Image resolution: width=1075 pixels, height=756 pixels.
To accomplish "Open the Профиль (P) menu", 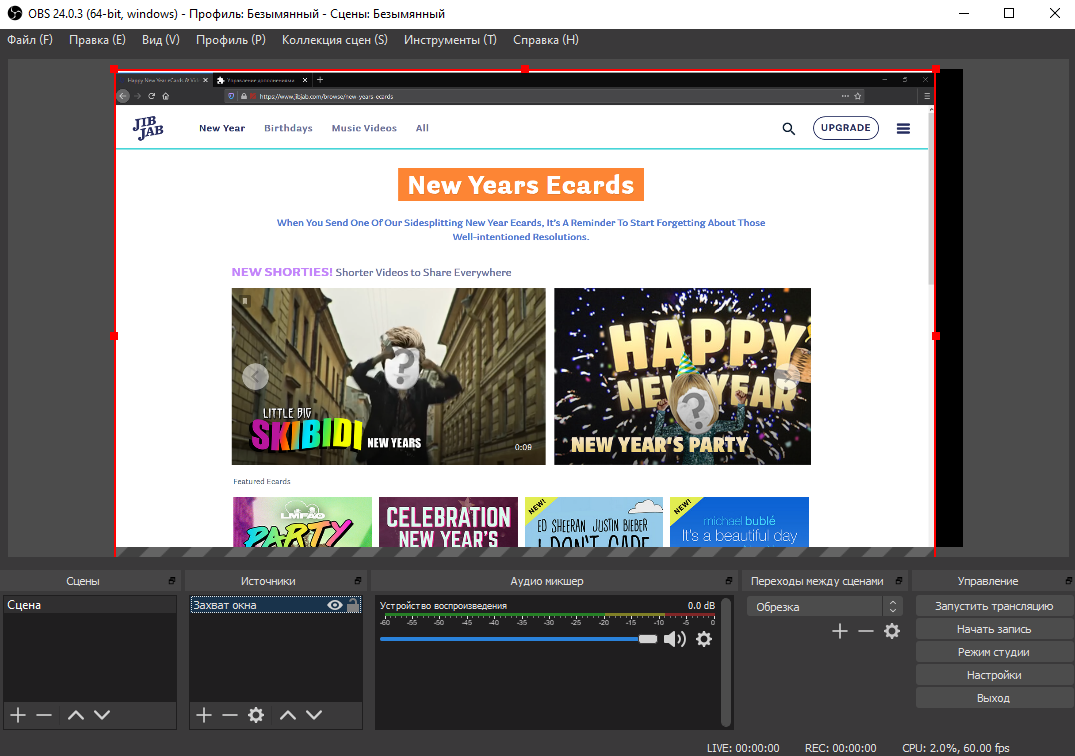I will (230, 40).
